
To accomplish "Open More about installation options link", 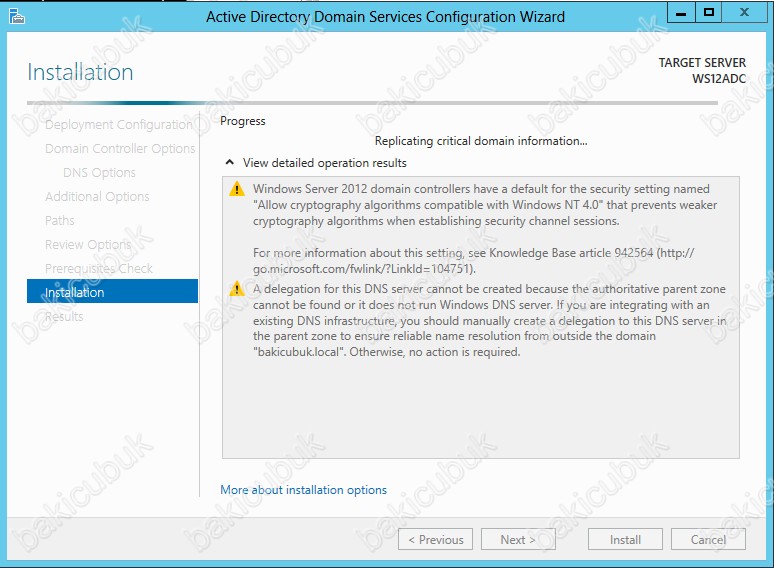I will [303, 490].
